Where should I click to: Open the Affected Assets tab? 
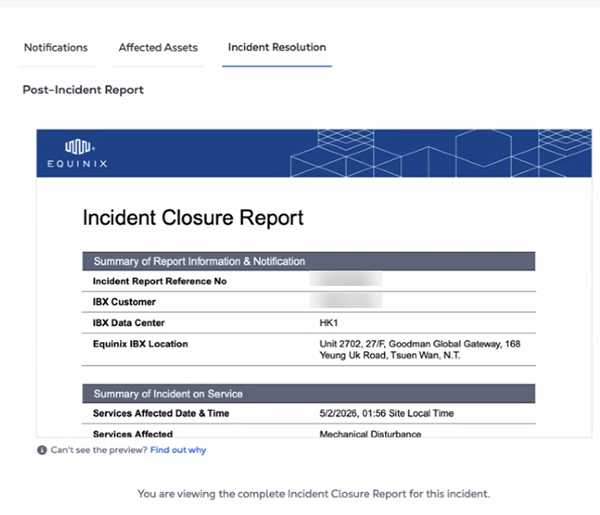158,47
